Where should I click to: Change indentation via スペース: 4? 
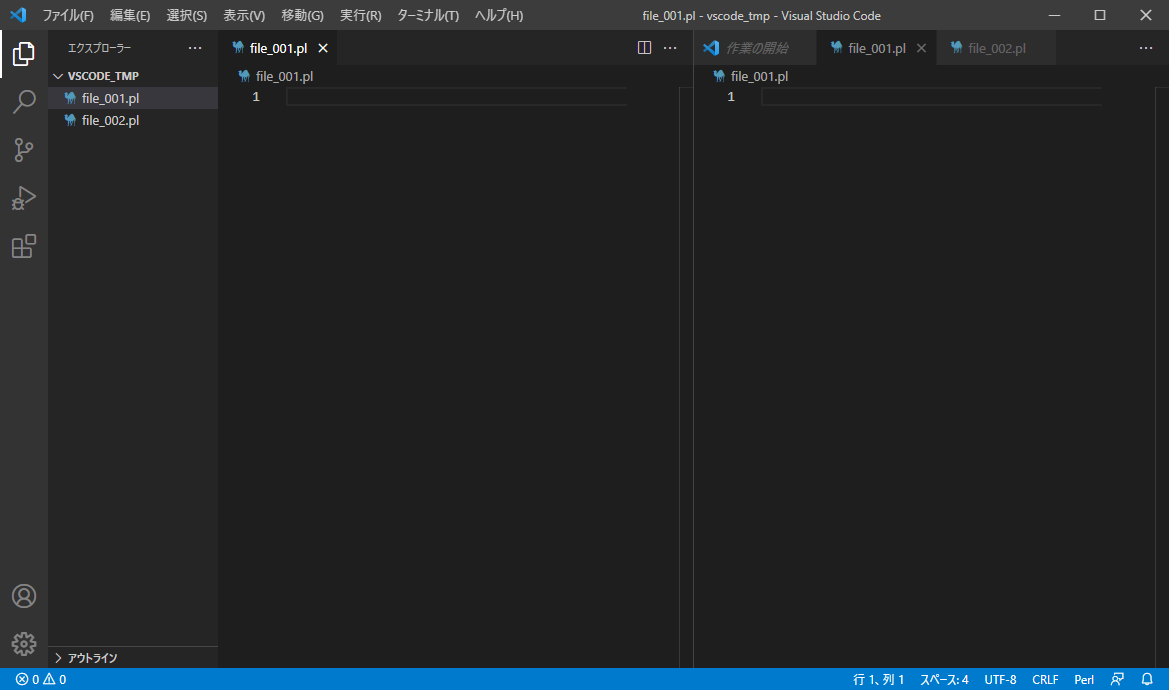coord(944,679)
